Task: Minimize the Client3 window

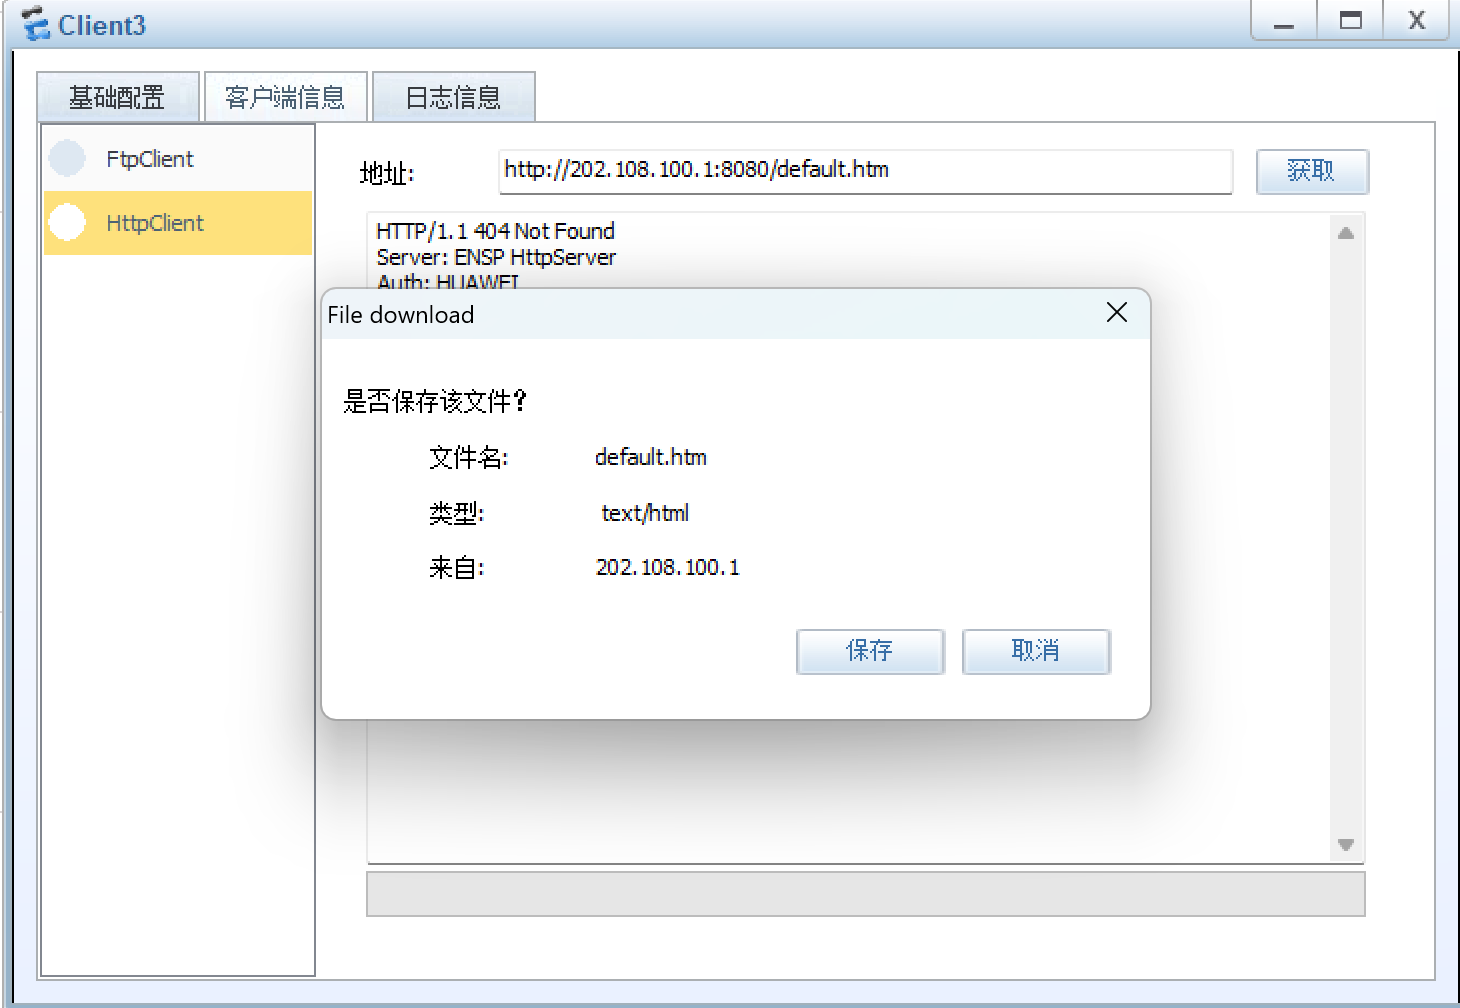Action: 1284,22
